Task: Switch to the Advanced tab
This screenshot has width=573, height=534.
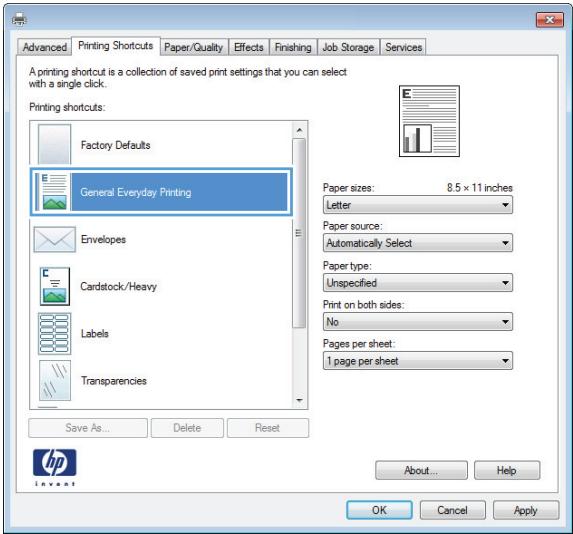Action: [x=45, y=47]
